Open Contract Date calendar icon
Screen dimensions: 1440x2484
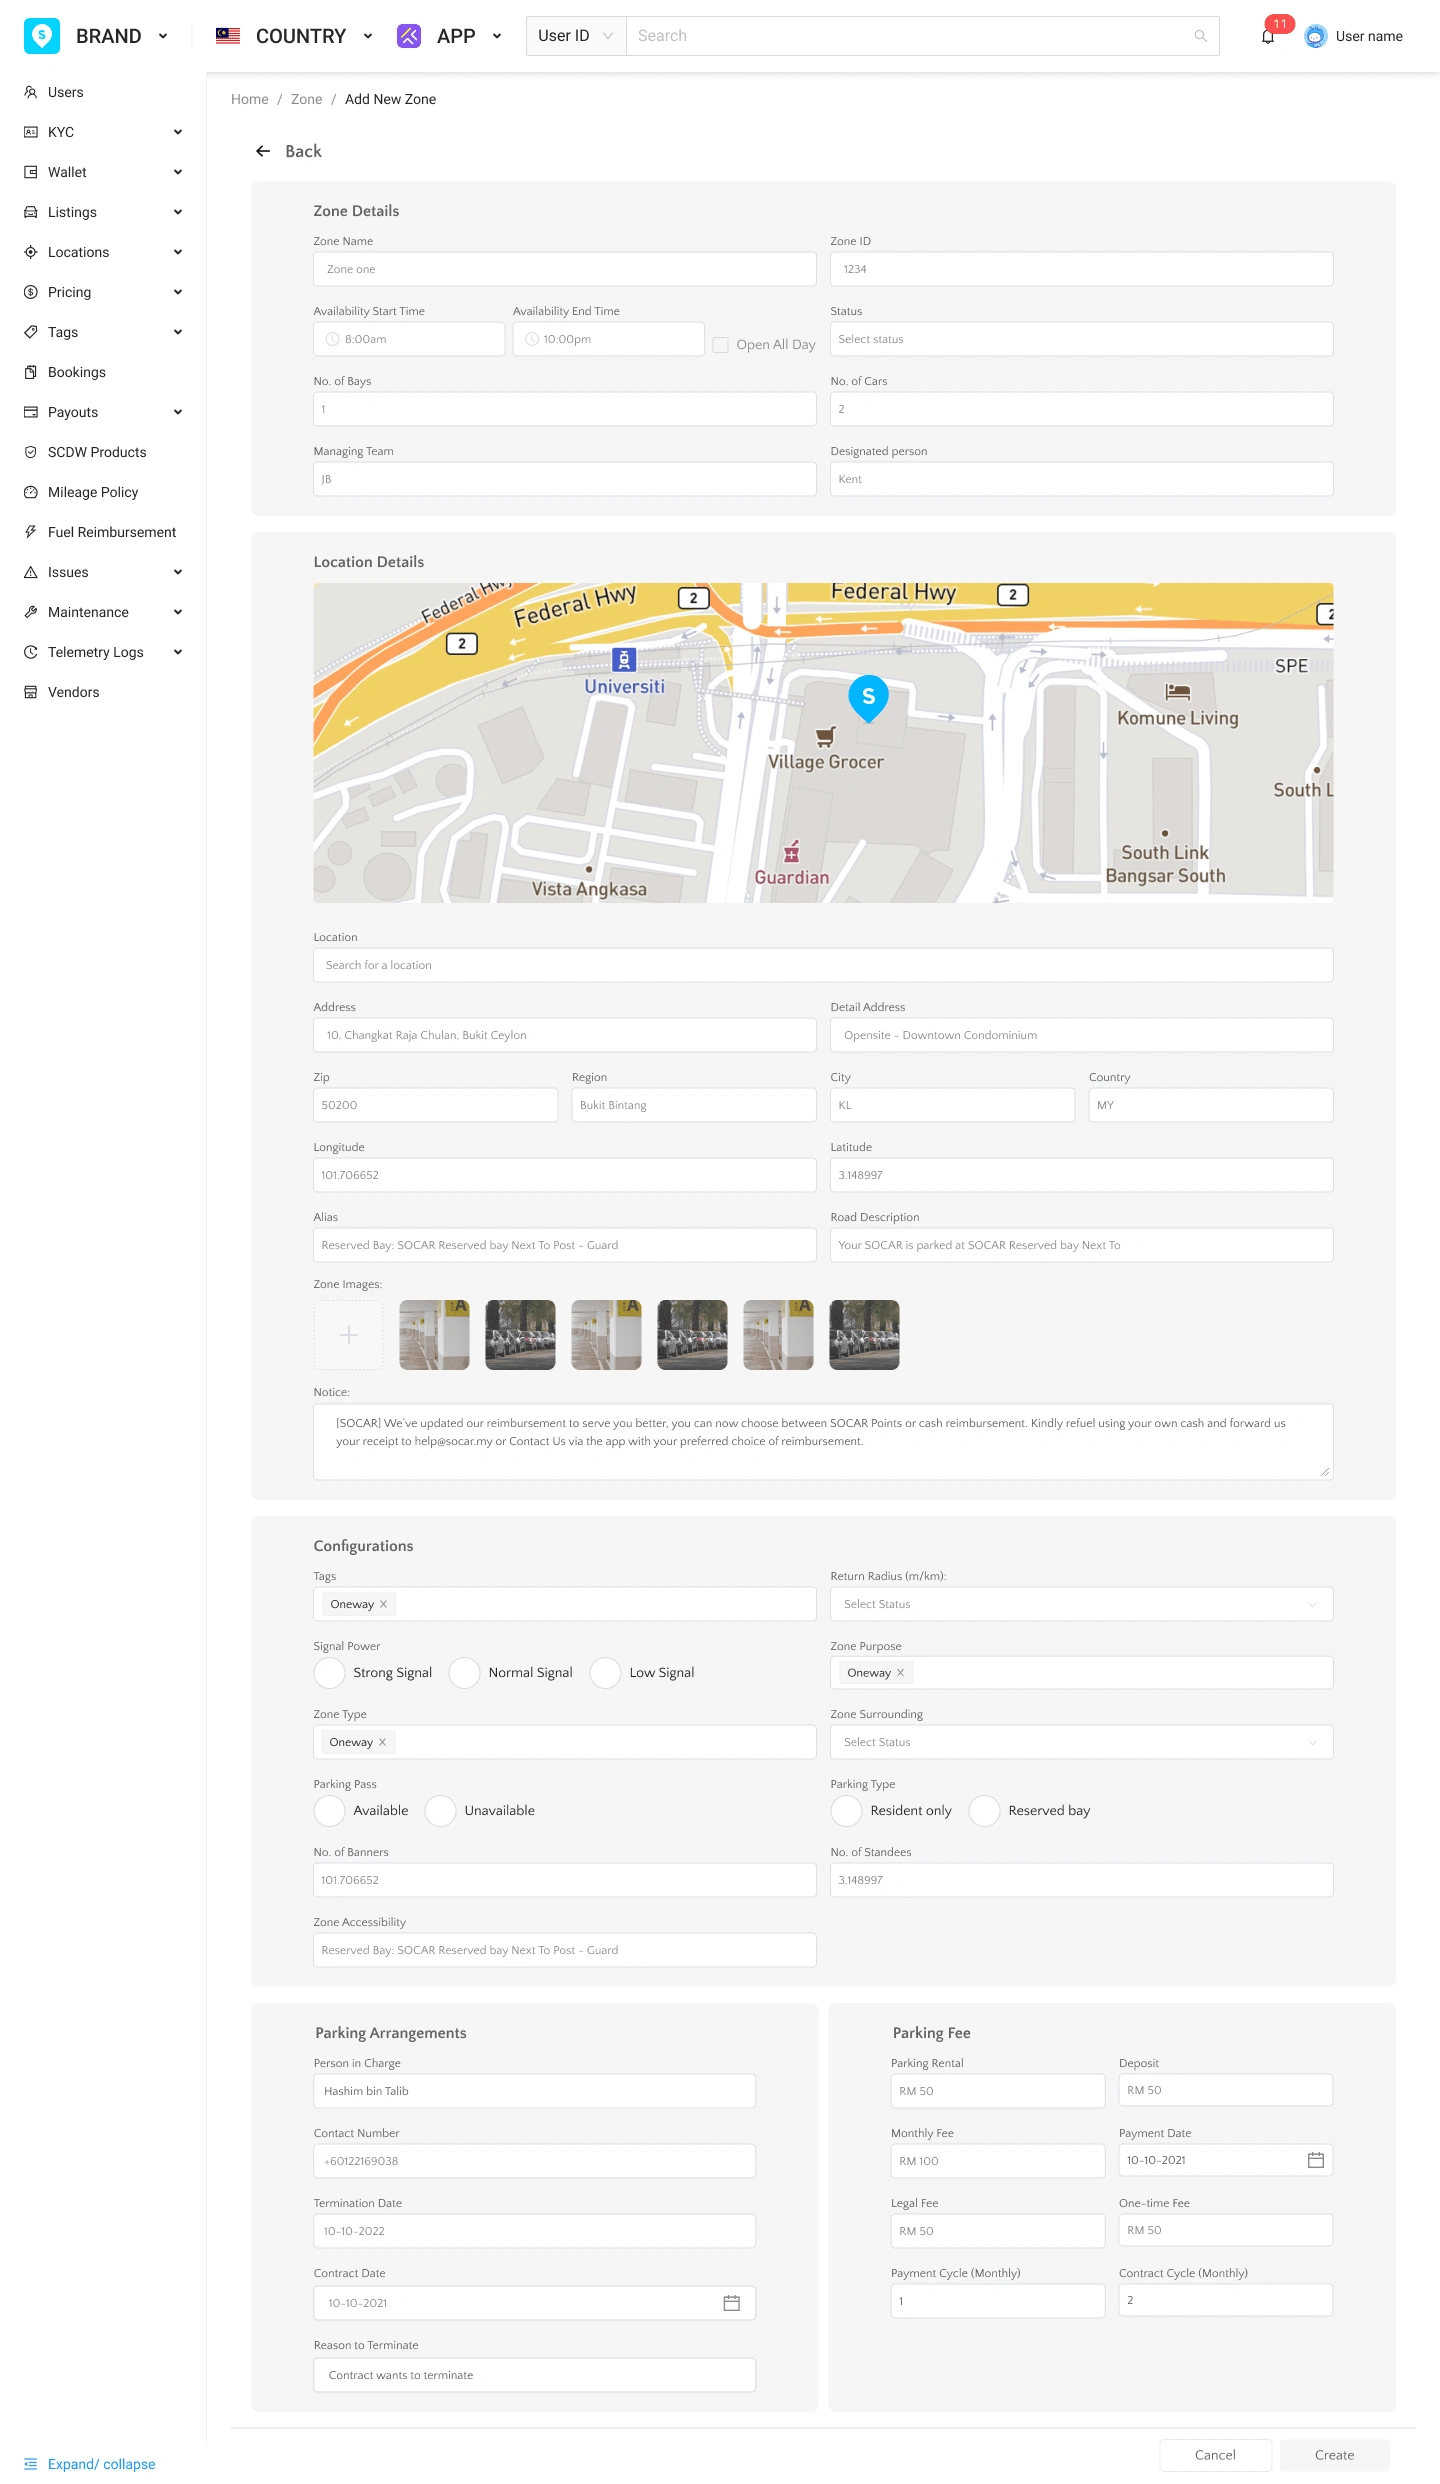pyautogui.click(x=732, y=2303)
